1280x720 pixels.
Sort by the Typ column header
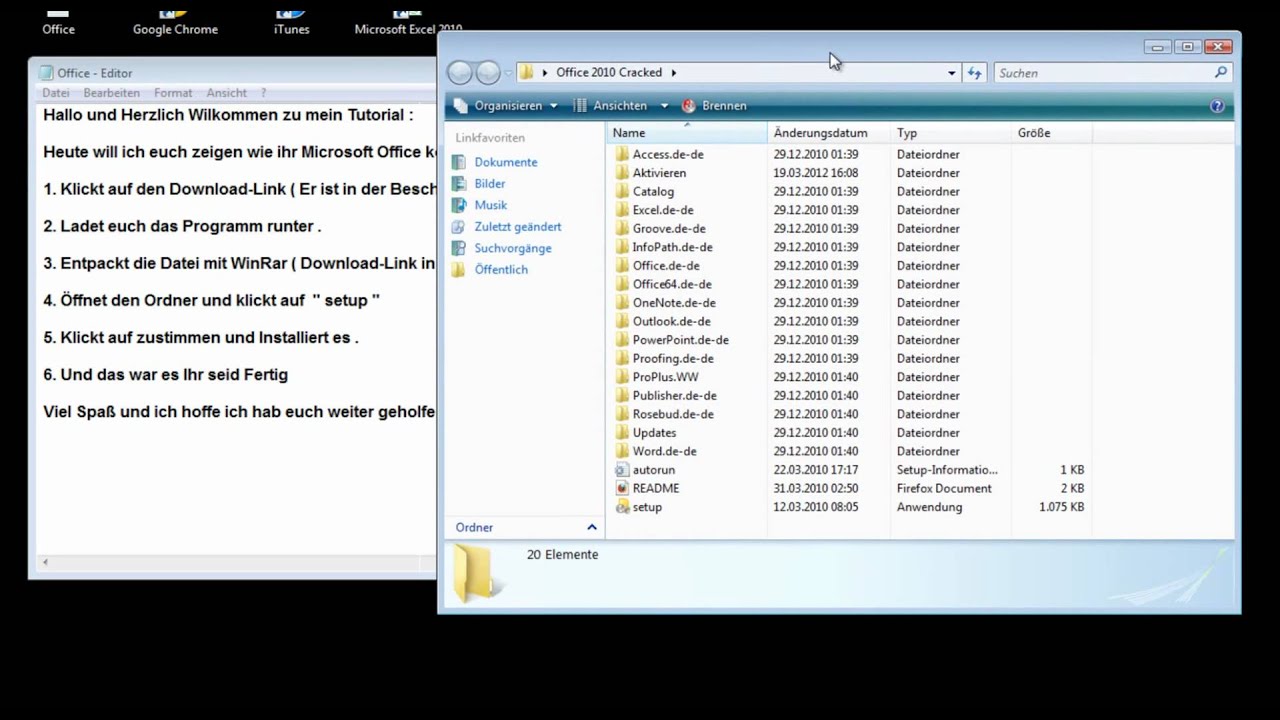pos(950,133)
